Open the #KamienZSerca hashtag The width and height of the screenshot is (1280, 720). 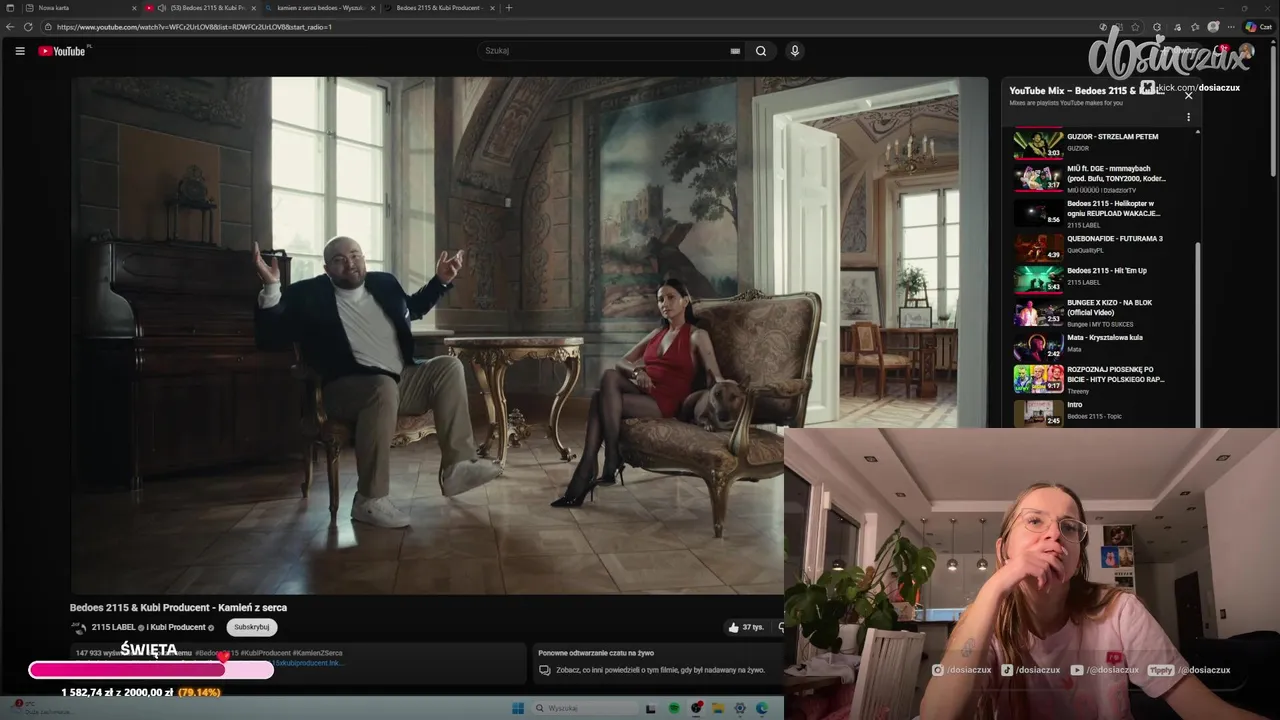318,653
